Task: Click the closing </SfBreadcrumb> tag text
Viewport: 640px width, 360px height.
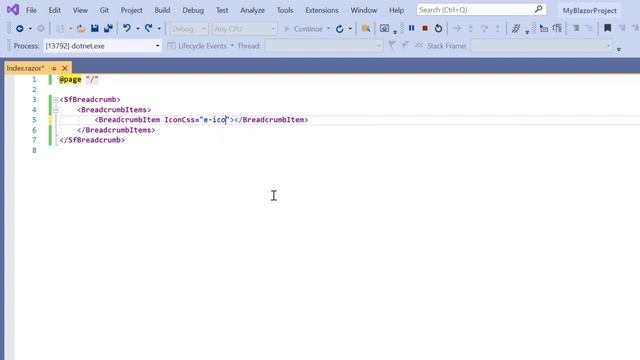Action: [x=92, y=140]
